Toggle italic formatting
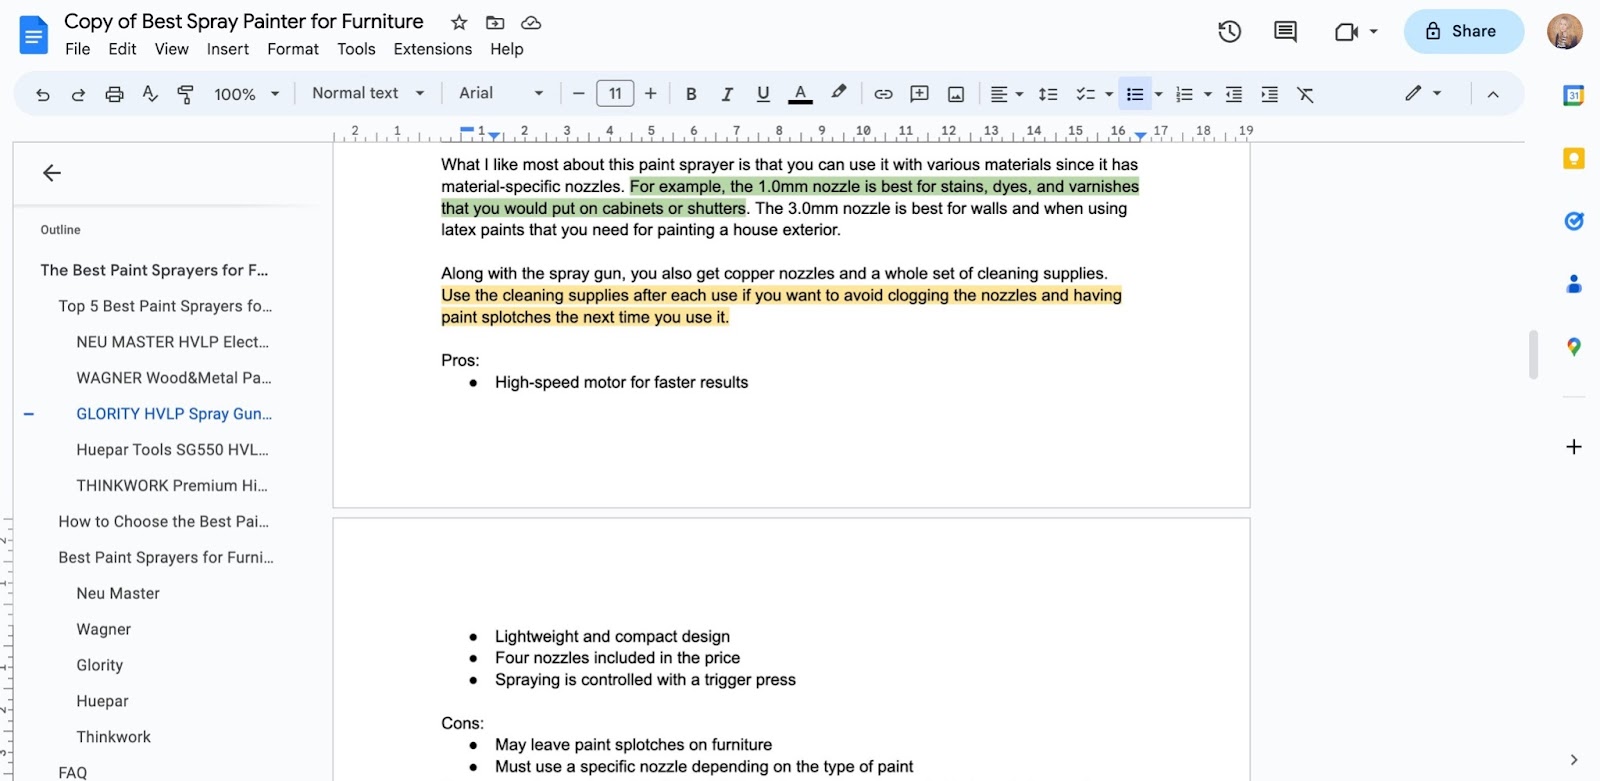The image size is (1600, 781). [727, 94]
